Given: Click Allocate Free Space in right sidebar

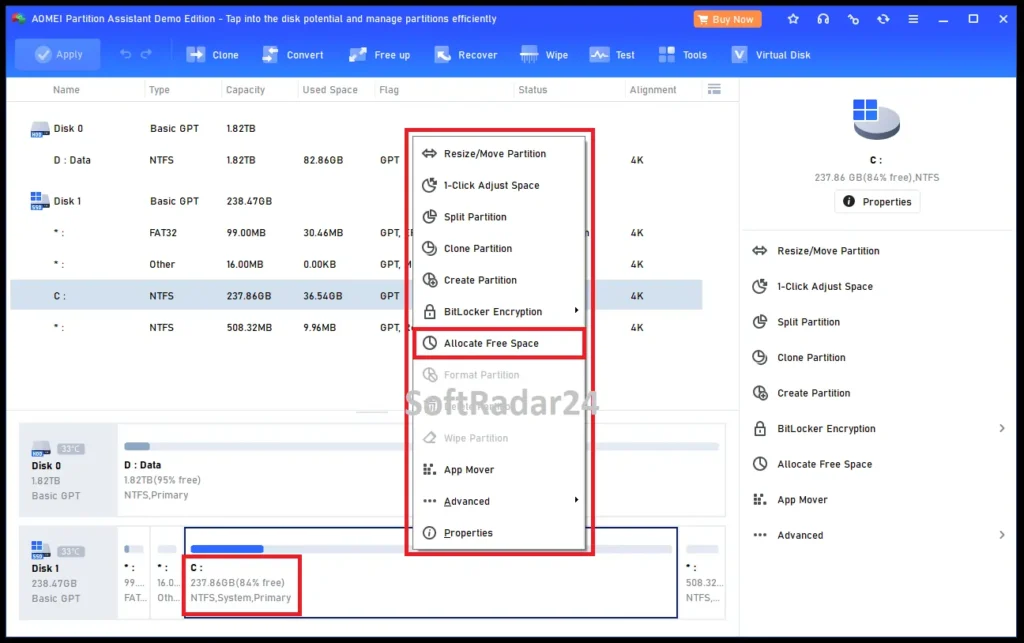Looking at the screenshot, I should coord(824,464).
